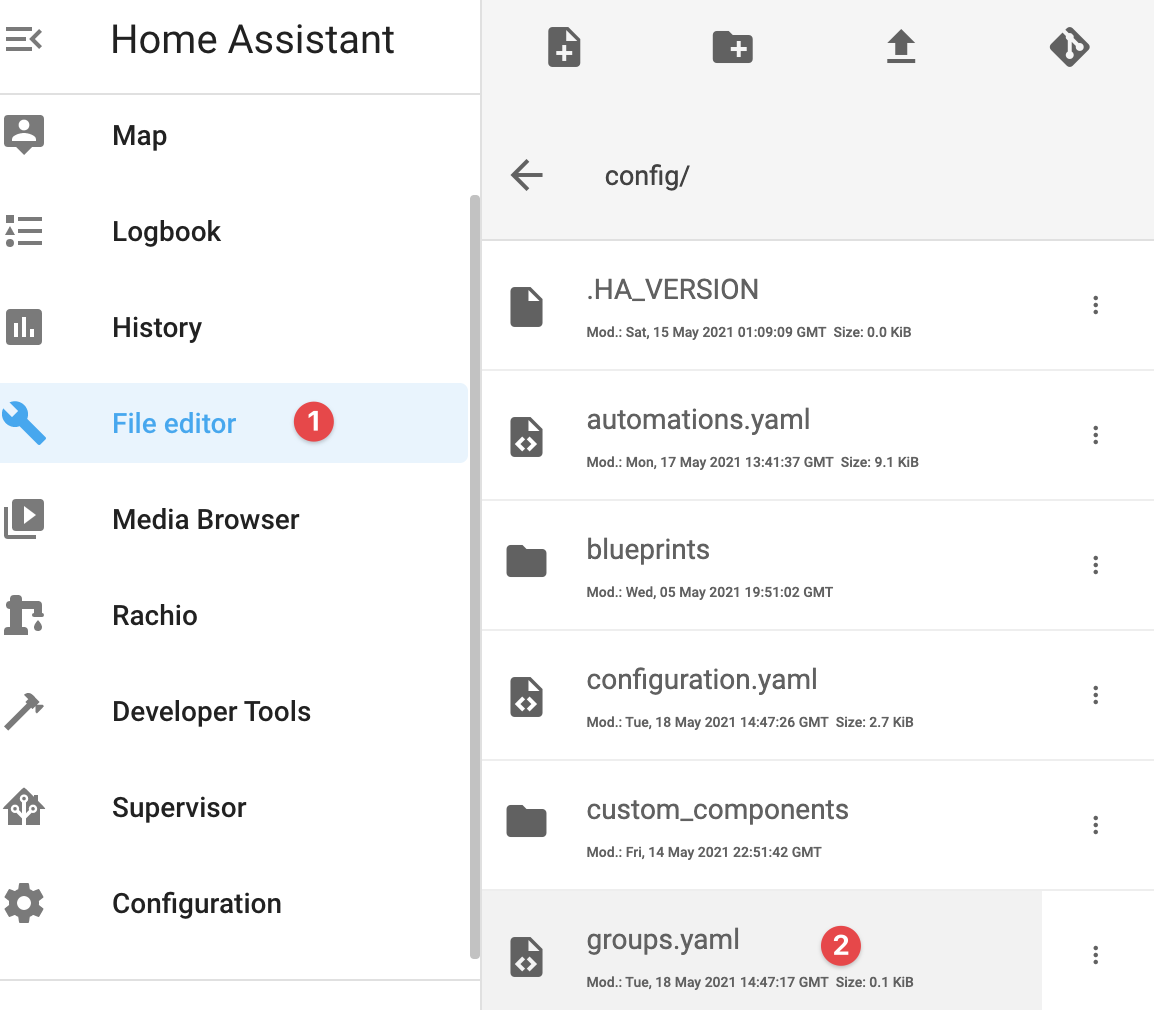Click the blueprints modified date text

(x=709, y=592)
